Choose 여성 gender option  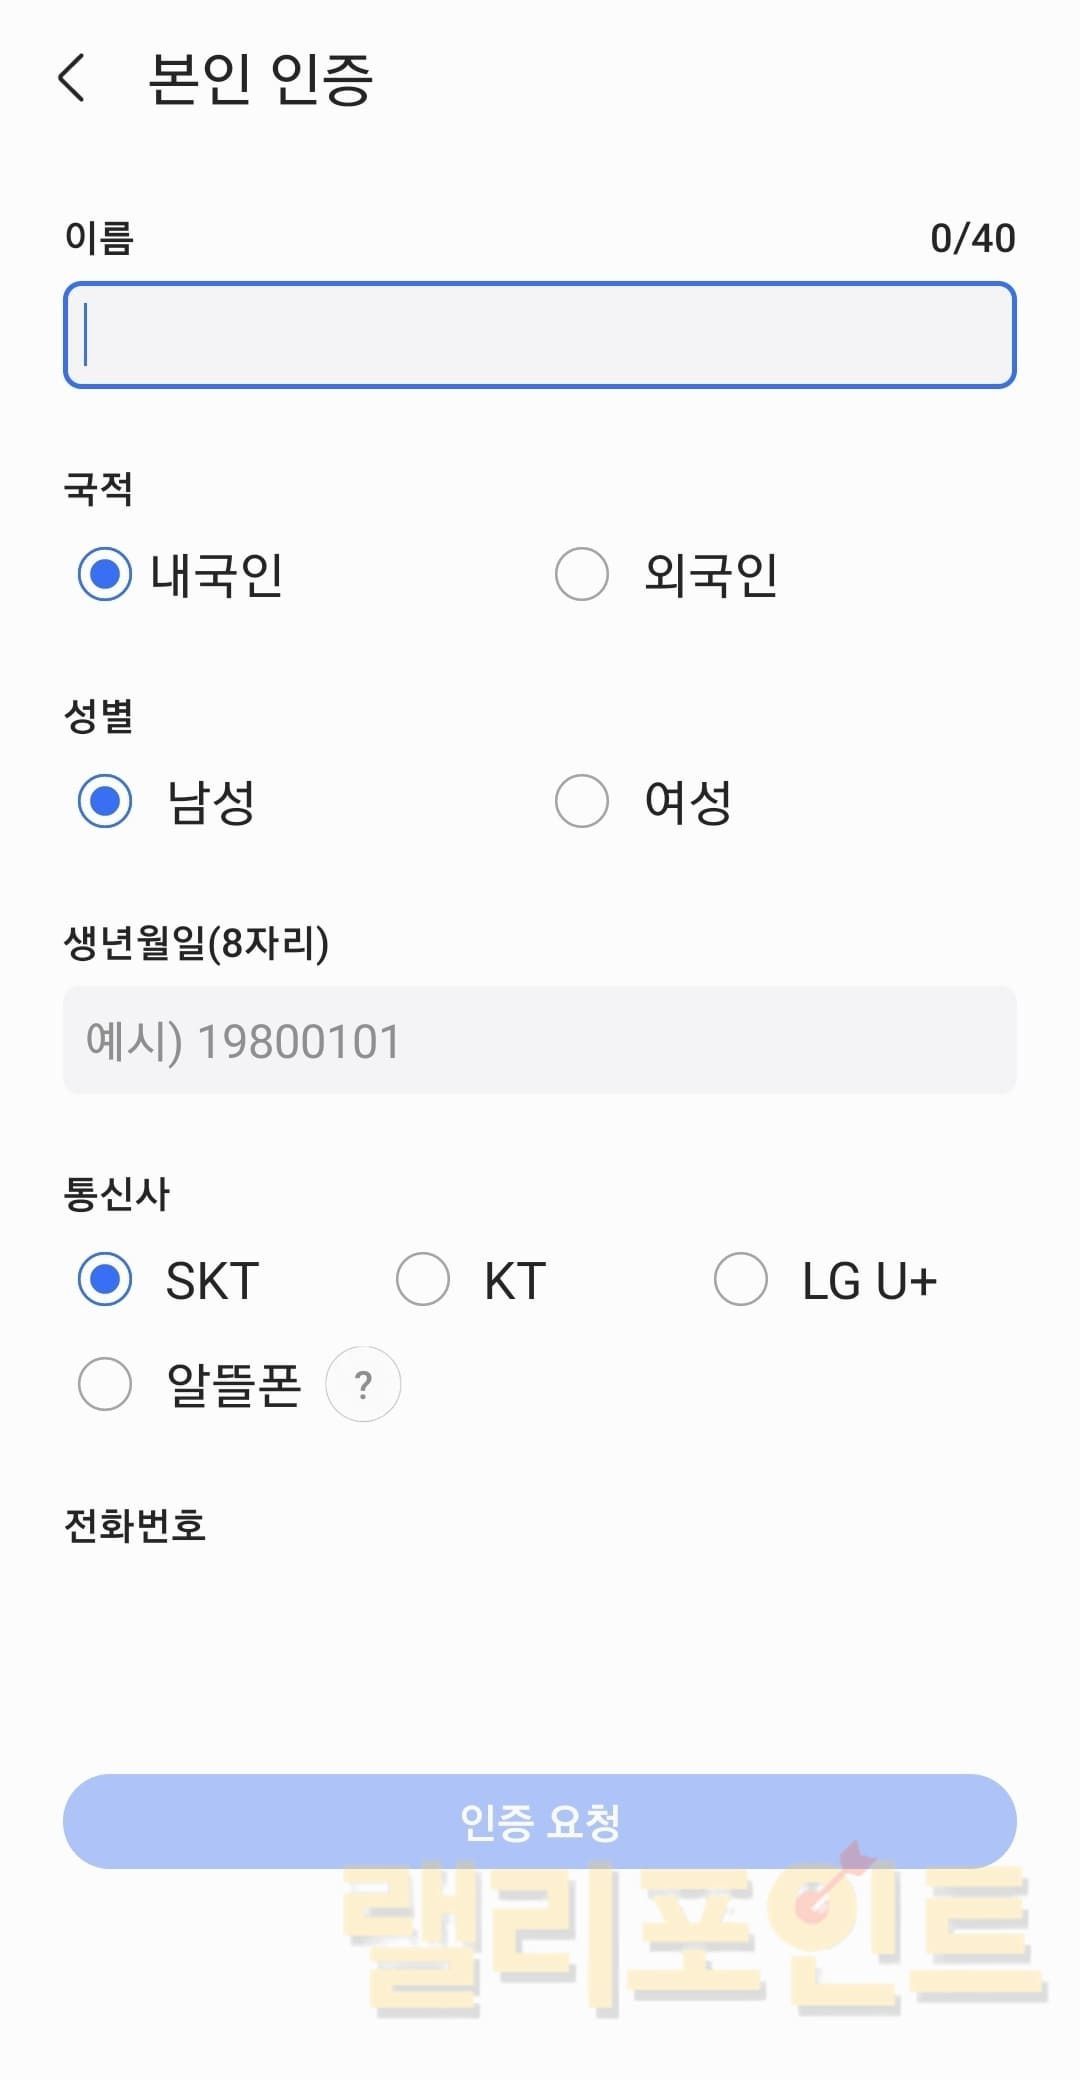pos(582,801)
